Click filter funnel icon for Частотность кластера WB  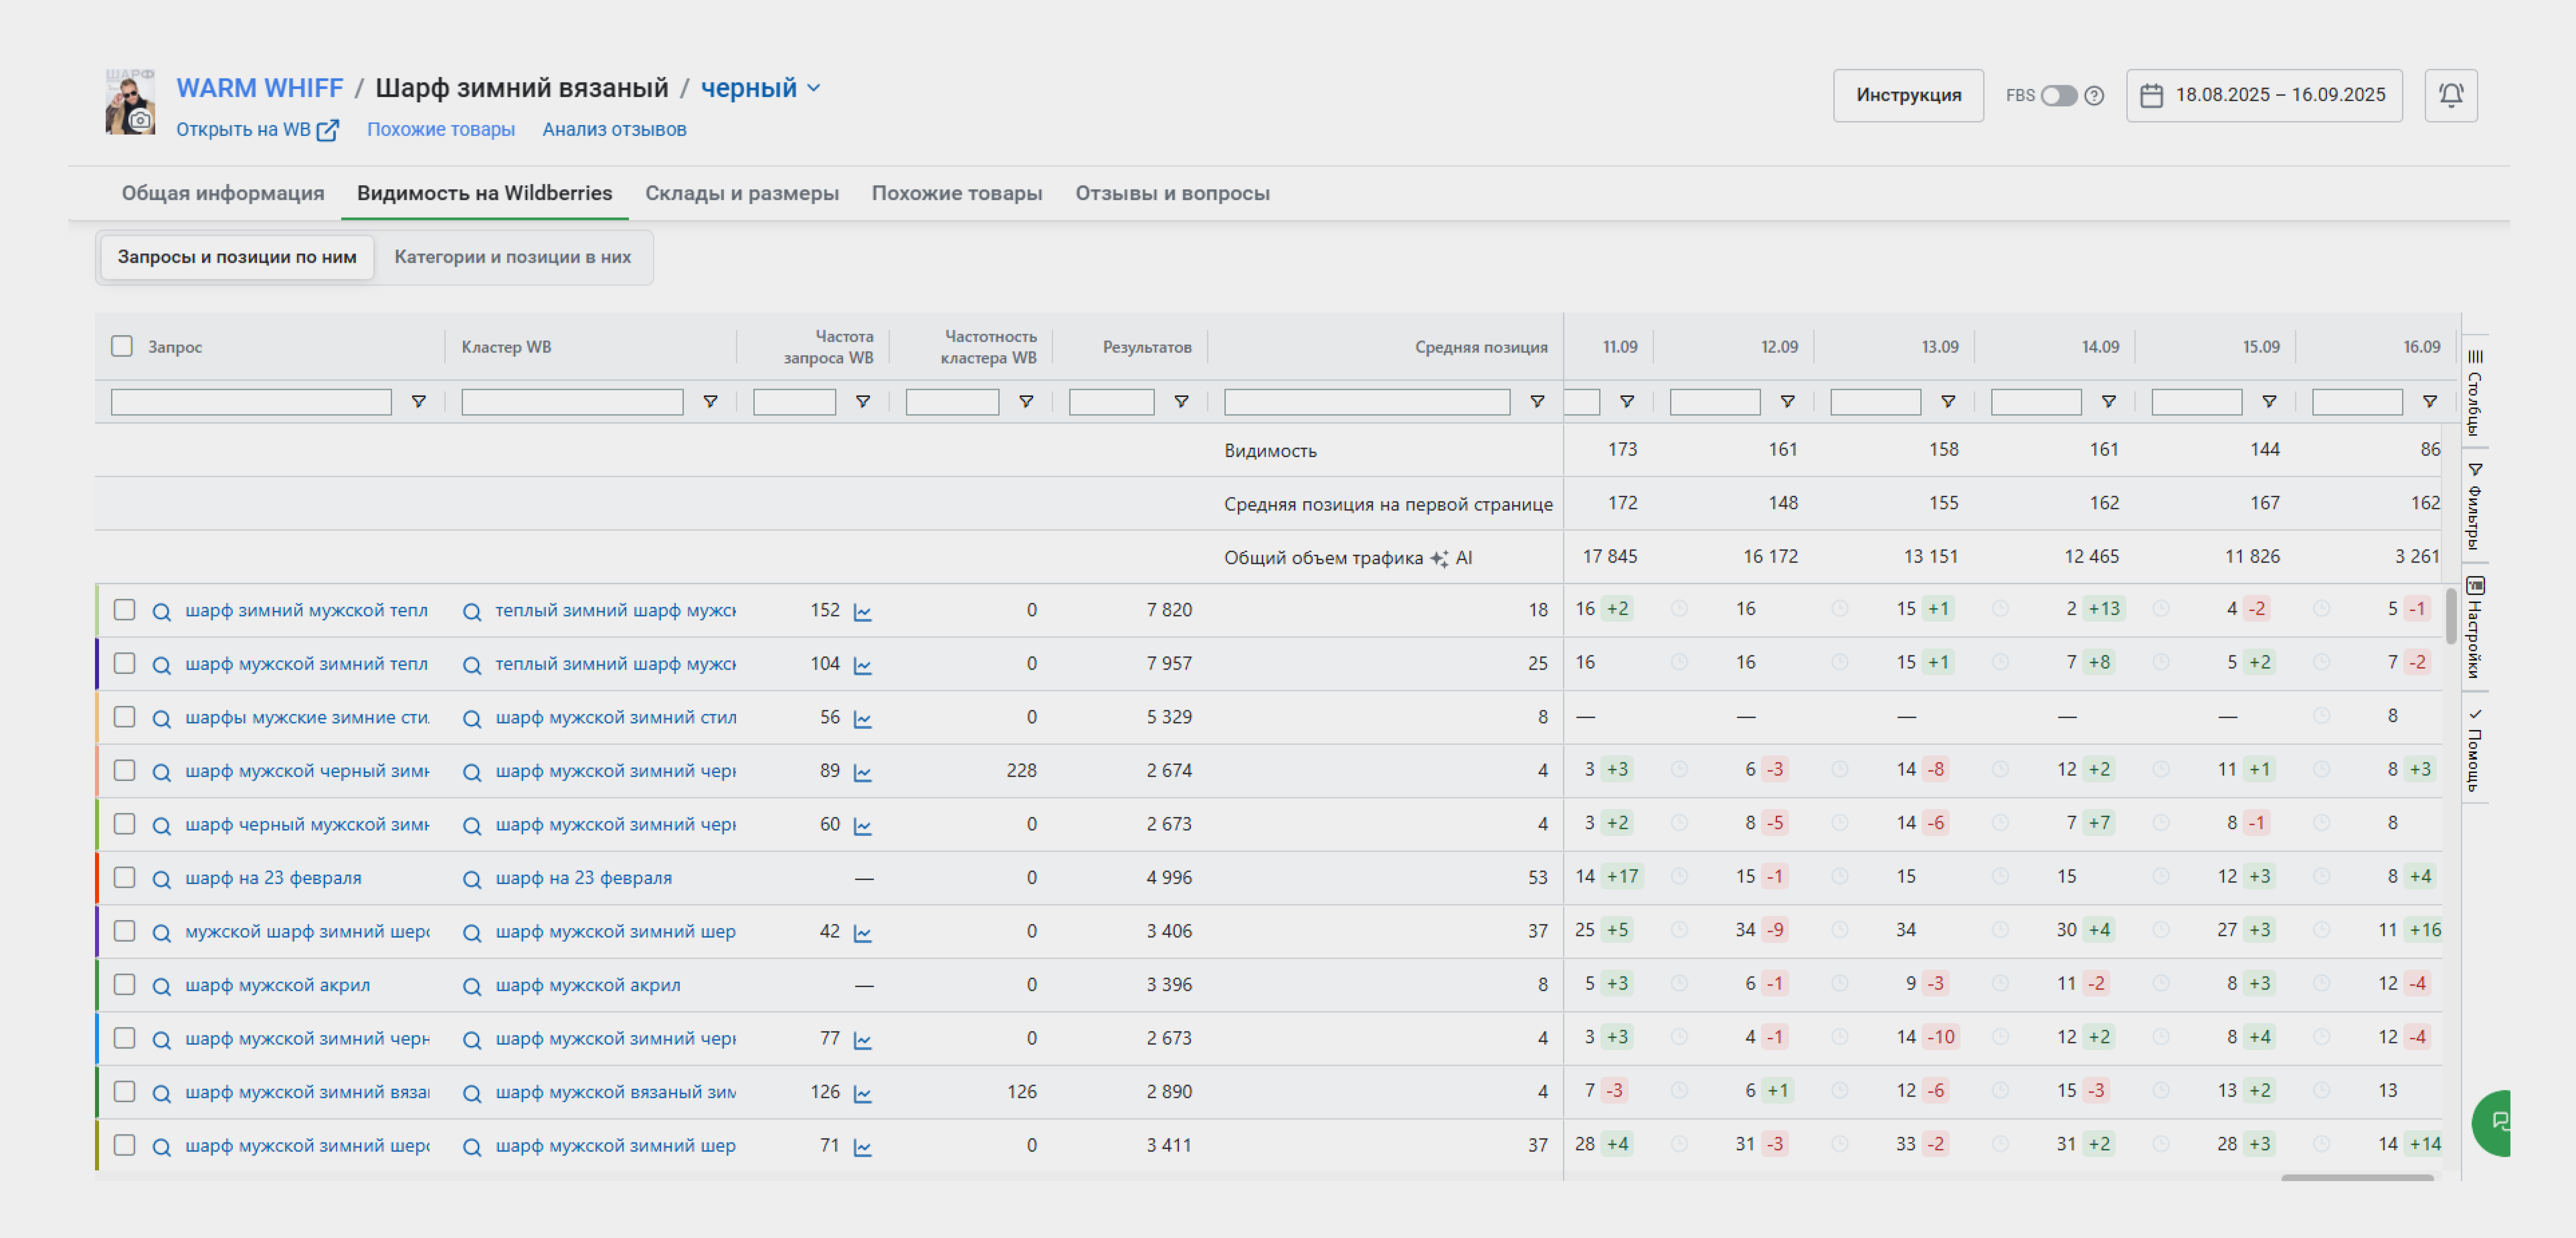1026,401
